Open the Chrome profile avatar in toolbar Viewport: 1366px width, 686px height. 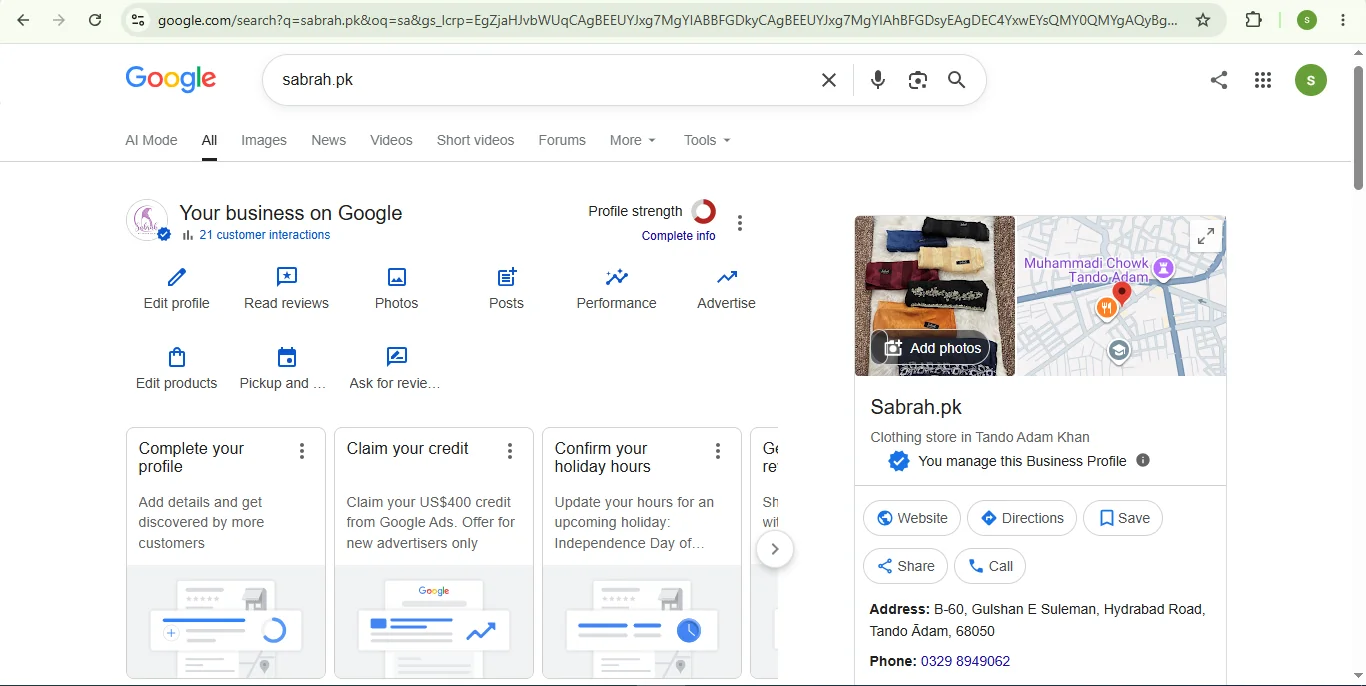pyautogui.click(x=1307, y=20)
